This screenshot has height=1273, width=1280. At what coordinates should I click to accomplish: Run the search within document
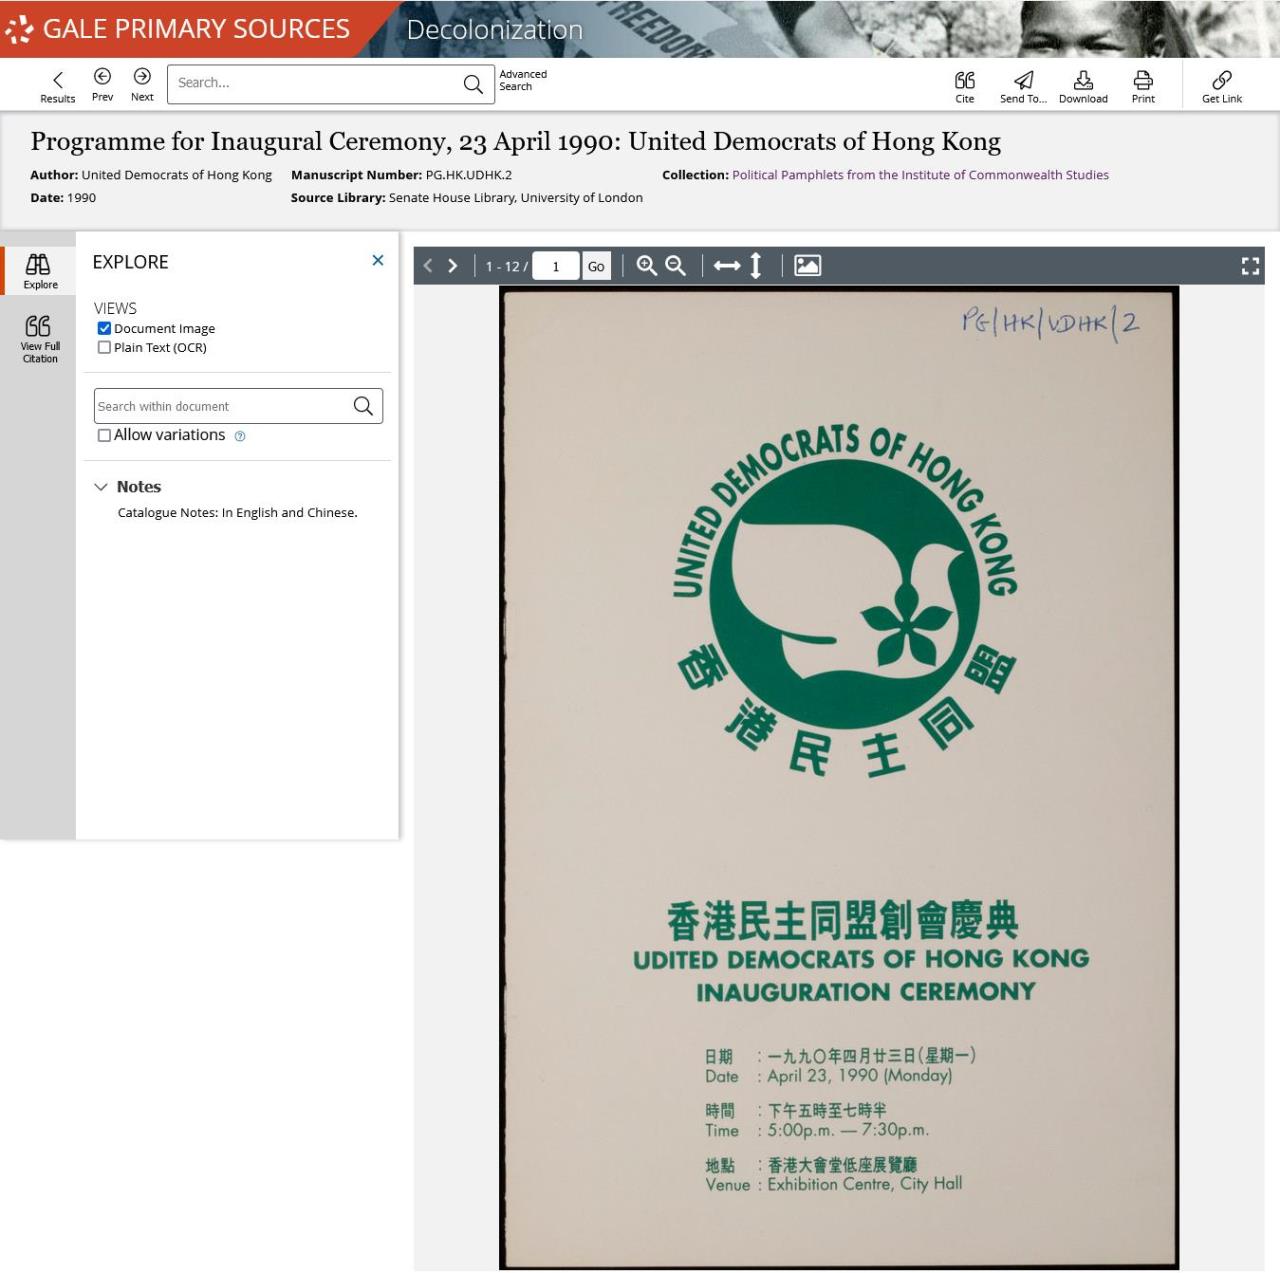click(363, 406)
